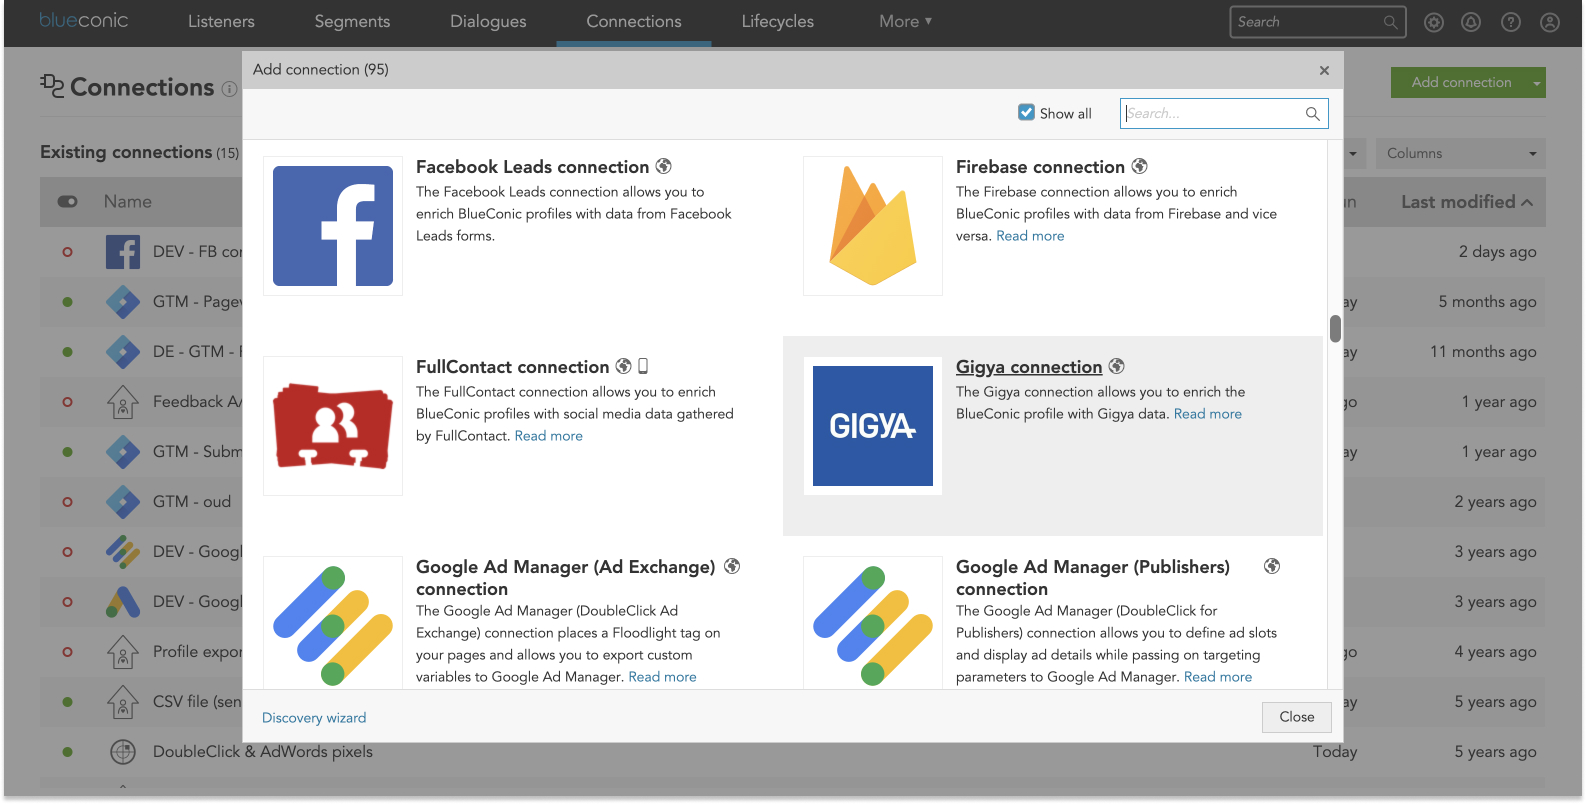The height and width of the screenshot is (804, 1586).
Task: Go to the Segments tab
Action: coord(352,21)
